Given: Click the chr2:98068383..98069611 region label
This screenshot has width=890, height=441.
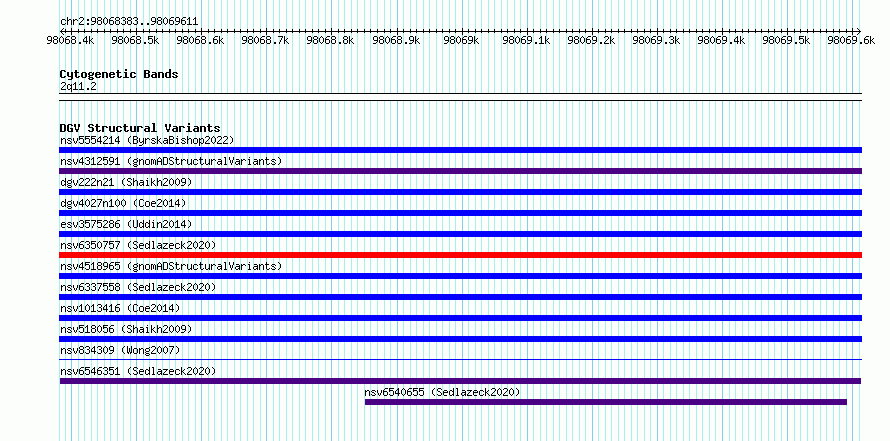Looking at the screenshot, I should 129,21.
